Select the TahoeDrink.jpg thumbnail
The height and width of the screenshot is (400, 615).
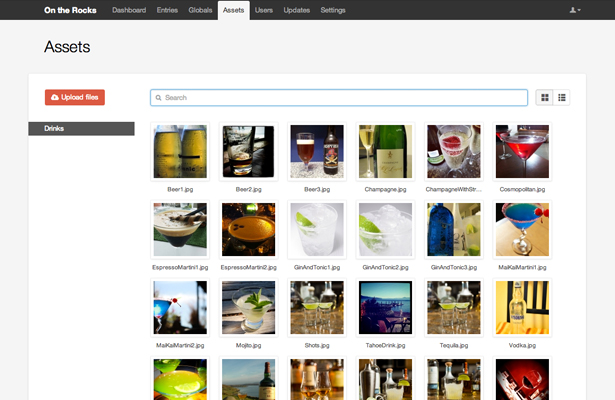point(386,307)
